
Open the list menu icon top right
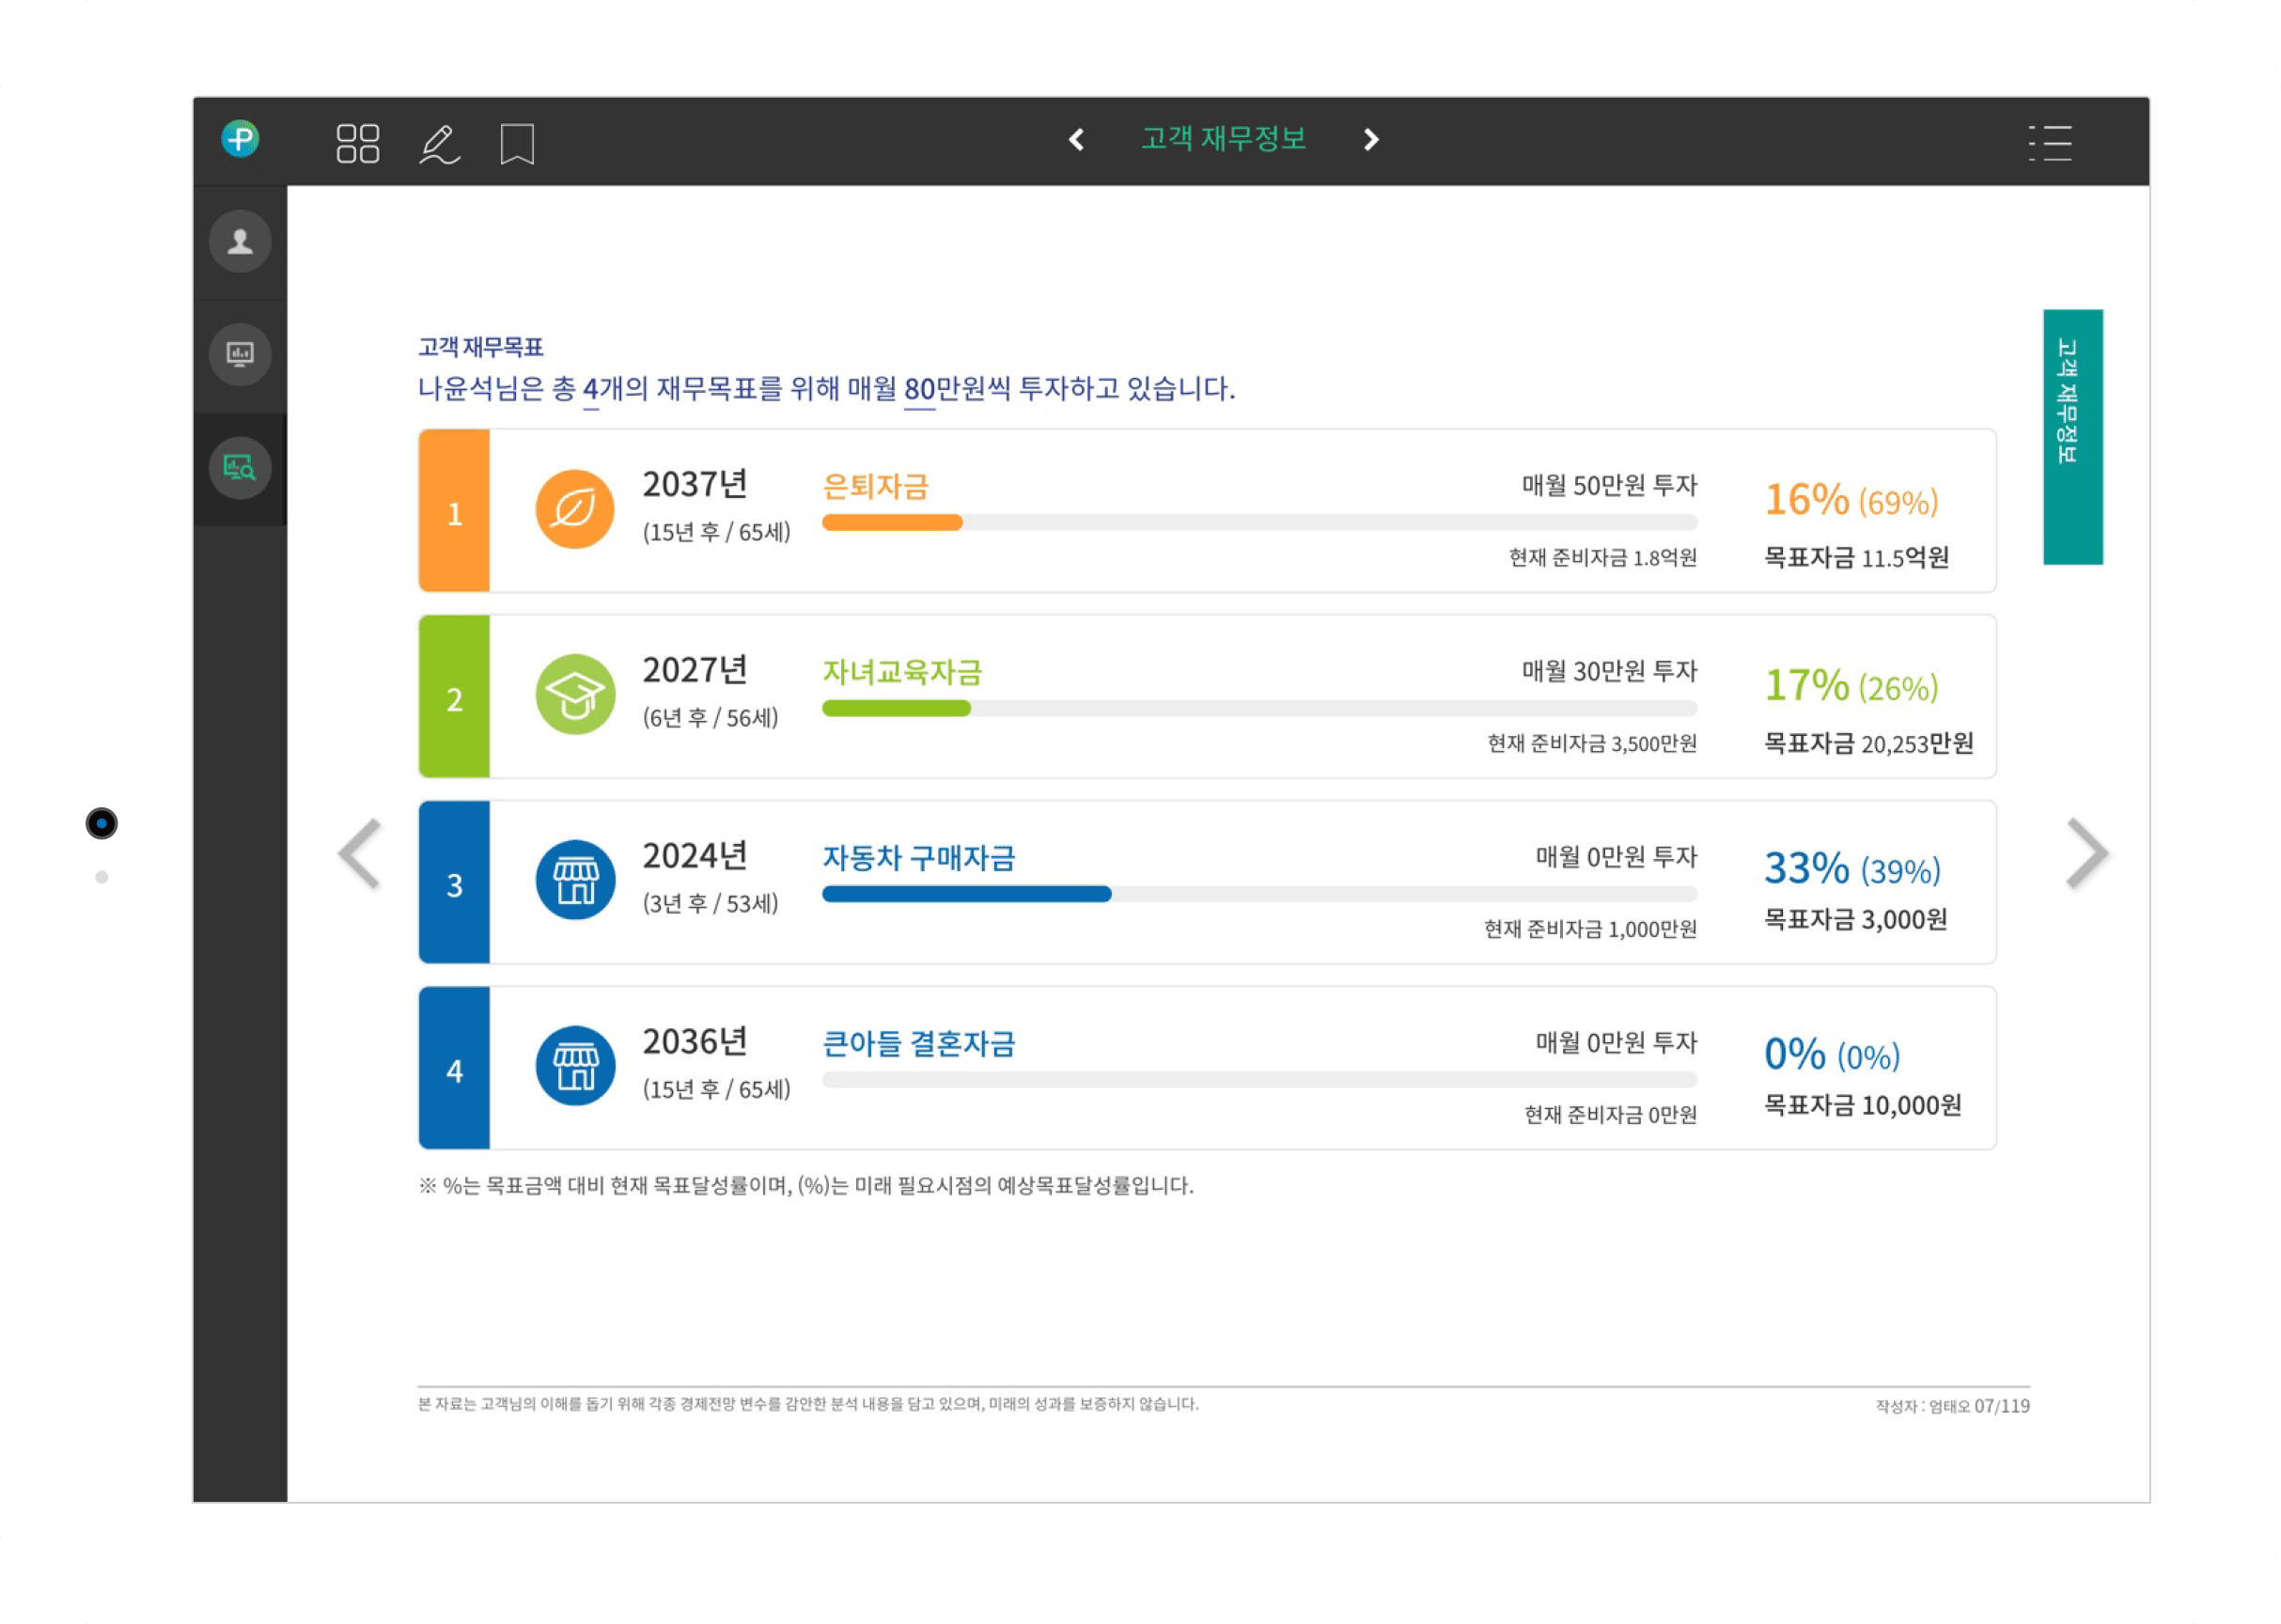coord(2050,143)
